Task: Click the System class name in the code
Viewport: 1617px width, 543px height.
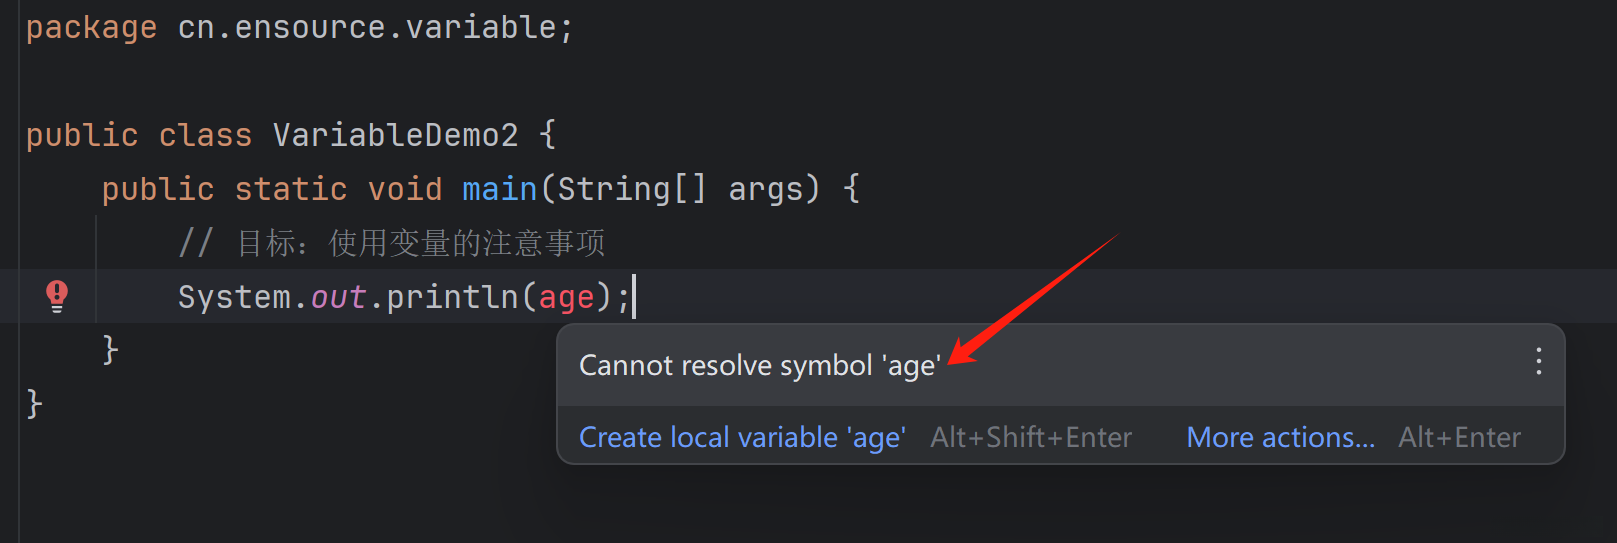Action: coord(234,297)
